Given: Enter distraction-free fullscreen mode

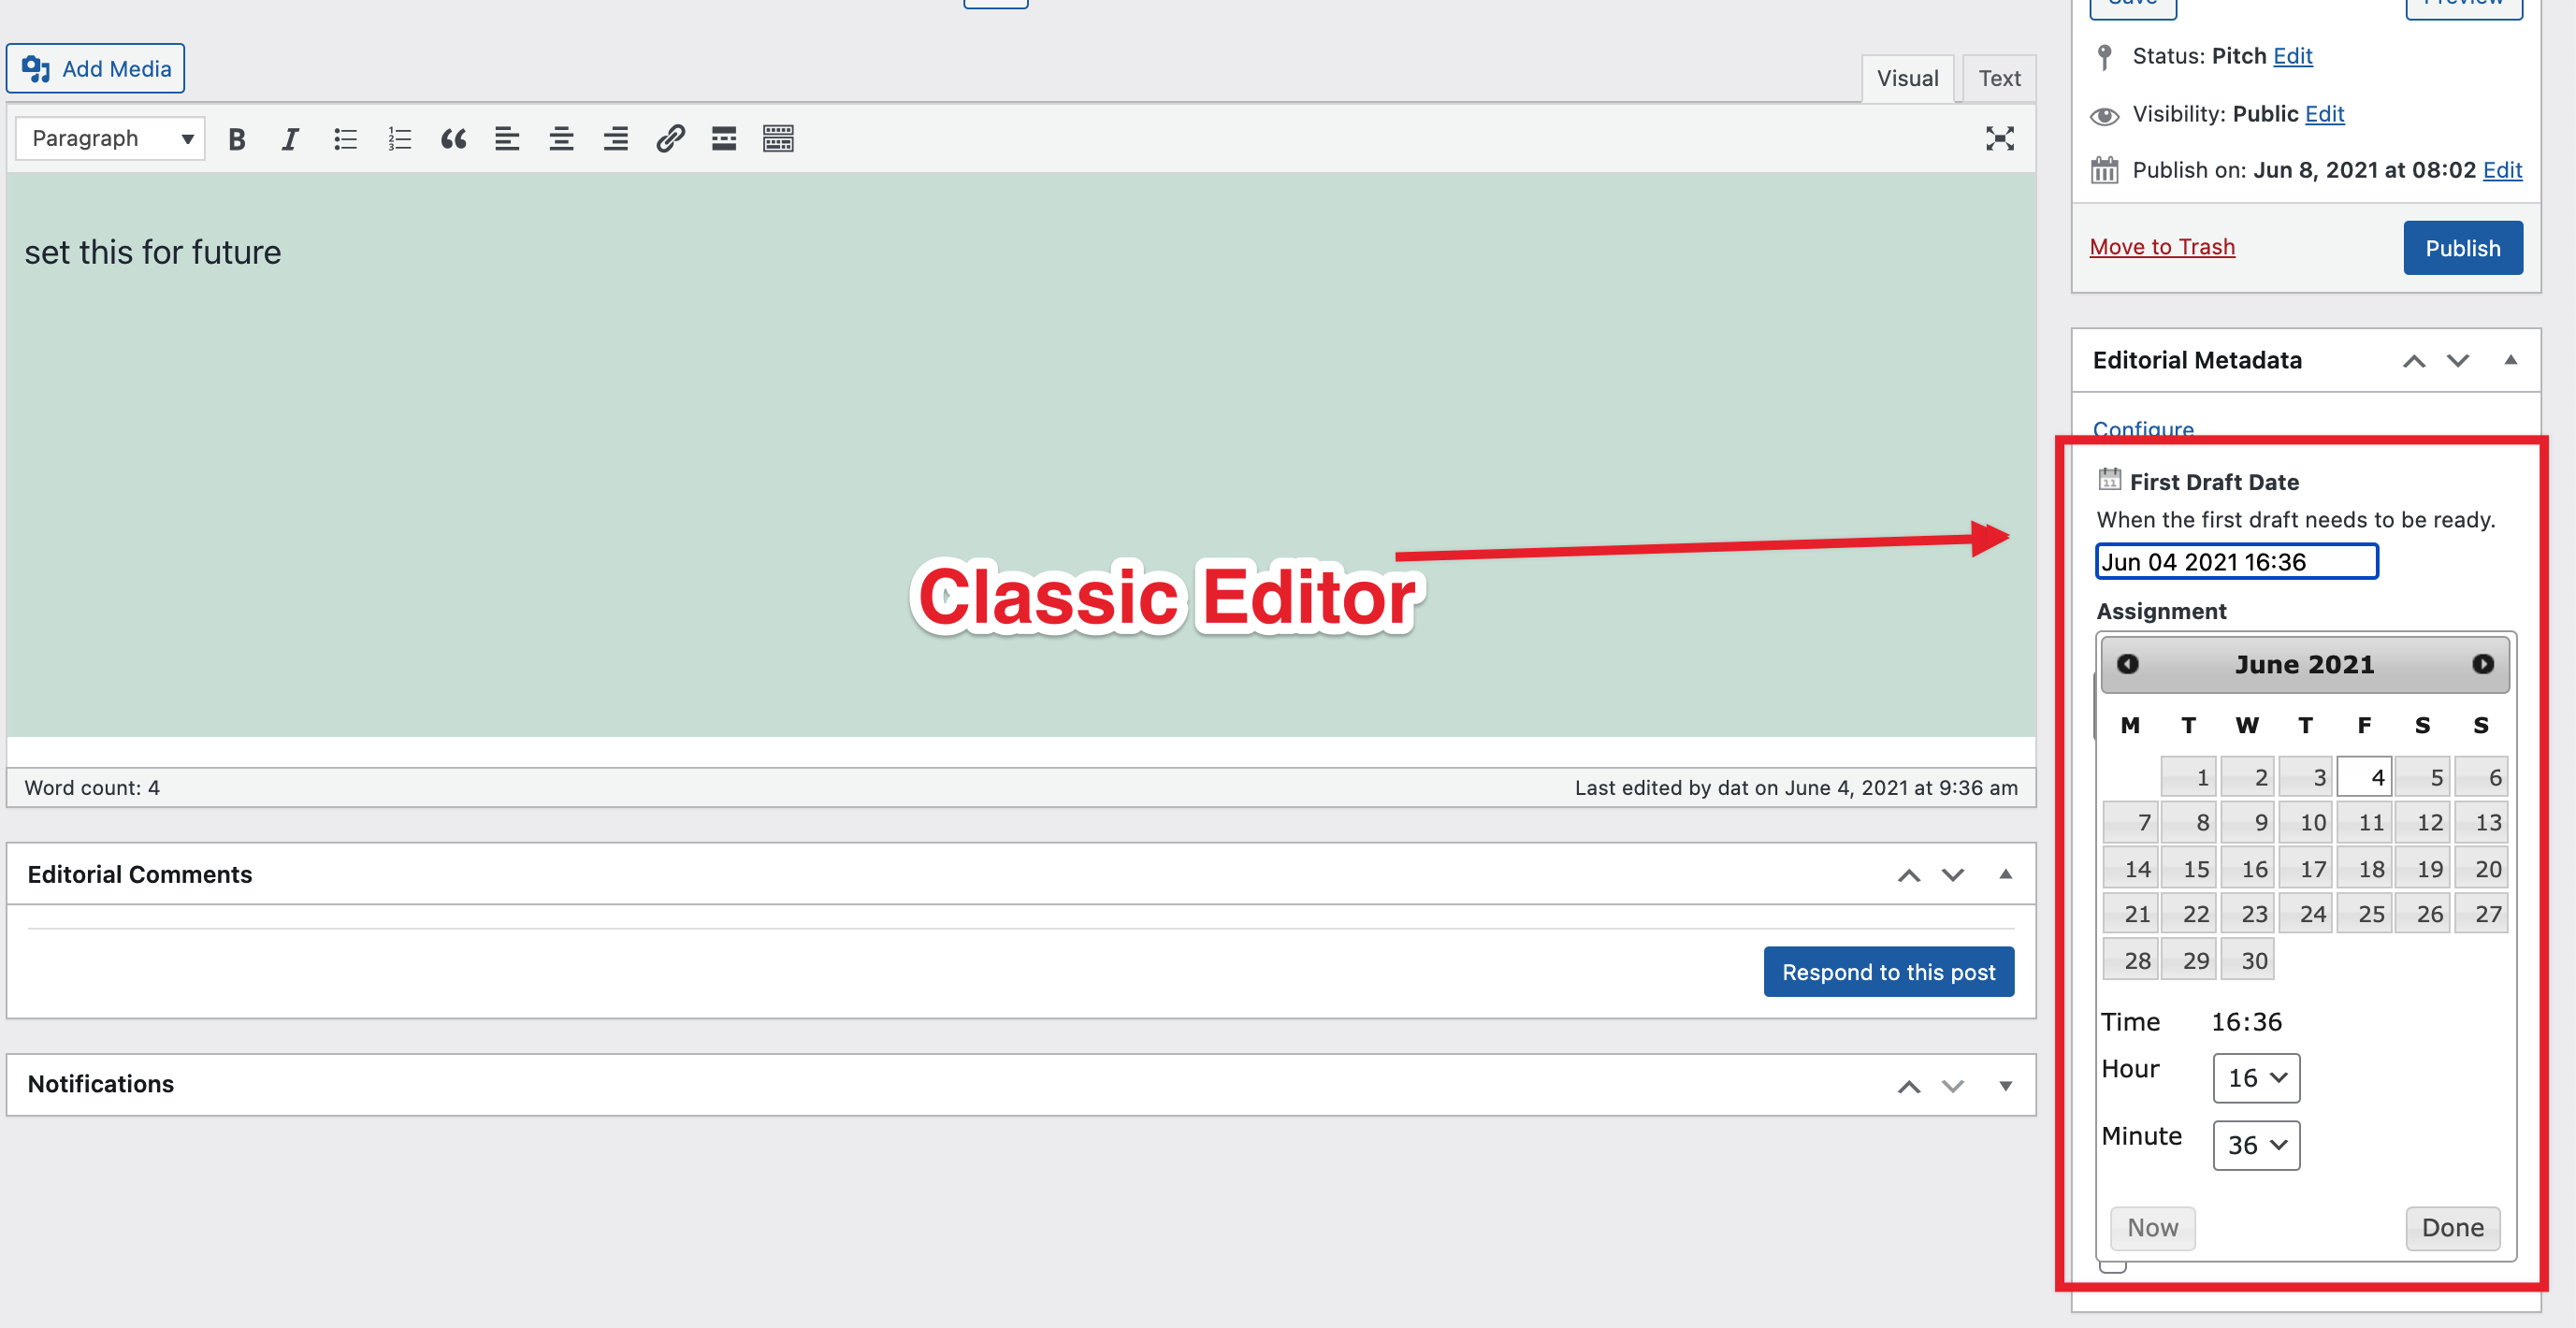Looking at the screenshot, I should (x=1999, y=139).
